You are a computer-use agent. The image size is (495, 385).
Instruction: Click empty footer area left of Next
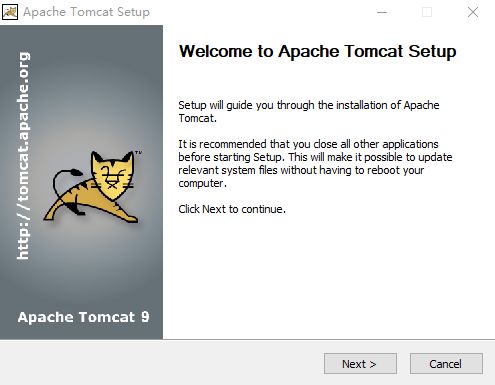[x=160, y=363]
